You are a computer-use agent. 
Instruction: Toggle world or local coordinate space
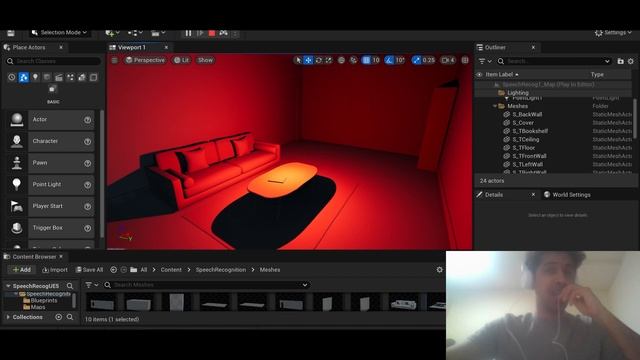[x=341, y=60]
